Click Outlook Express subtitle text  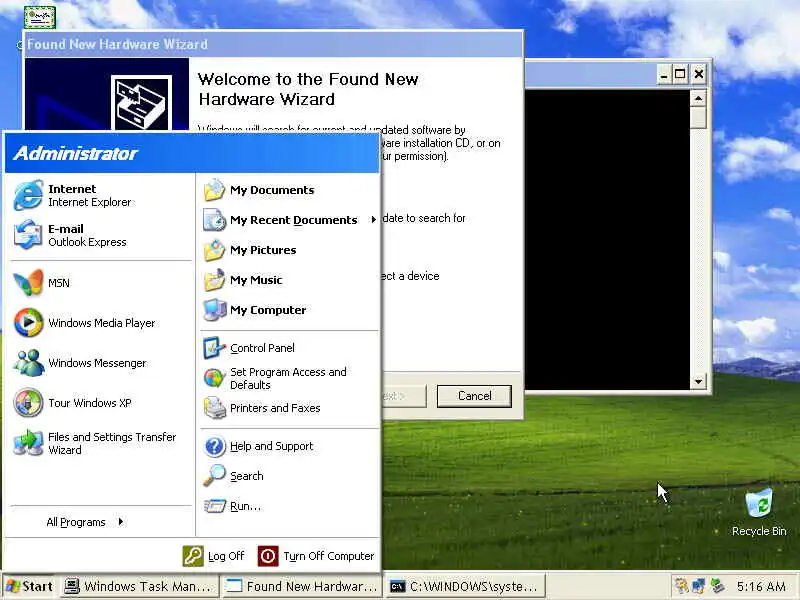(87, 242)
